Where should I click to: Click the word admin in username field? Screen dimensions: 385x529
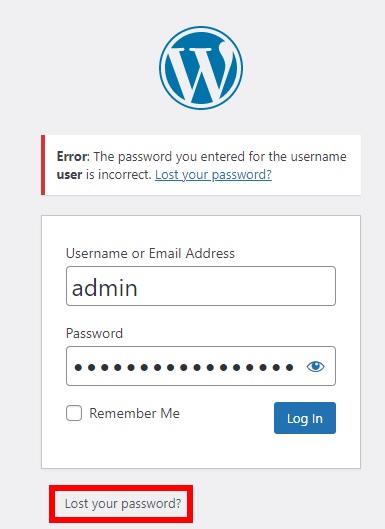(x=105, y=288)
